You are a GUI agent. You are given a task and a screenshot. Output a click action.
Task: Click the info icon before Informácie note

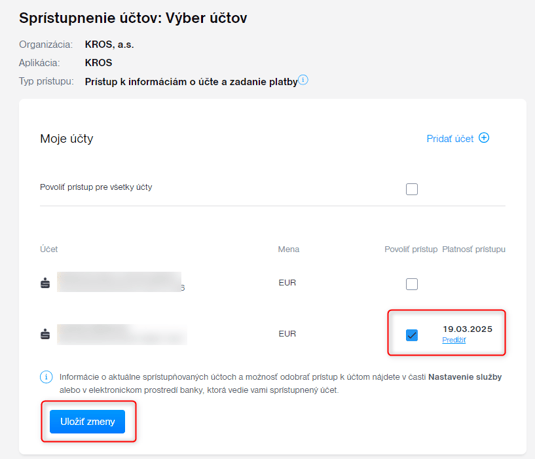[46, 377]
